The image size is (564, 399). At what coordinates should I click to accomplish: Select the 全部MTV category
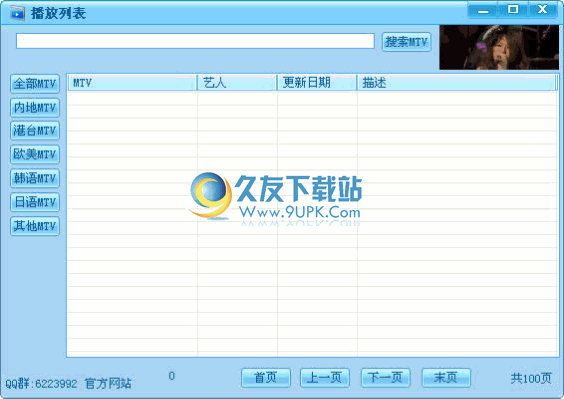[x=35, y=84]
